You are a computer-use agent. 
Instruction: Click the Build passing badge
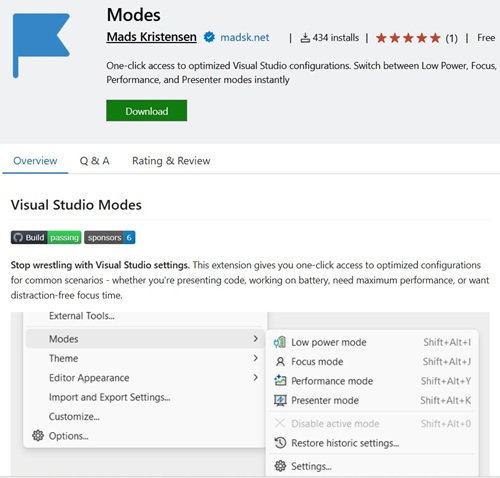46,237
